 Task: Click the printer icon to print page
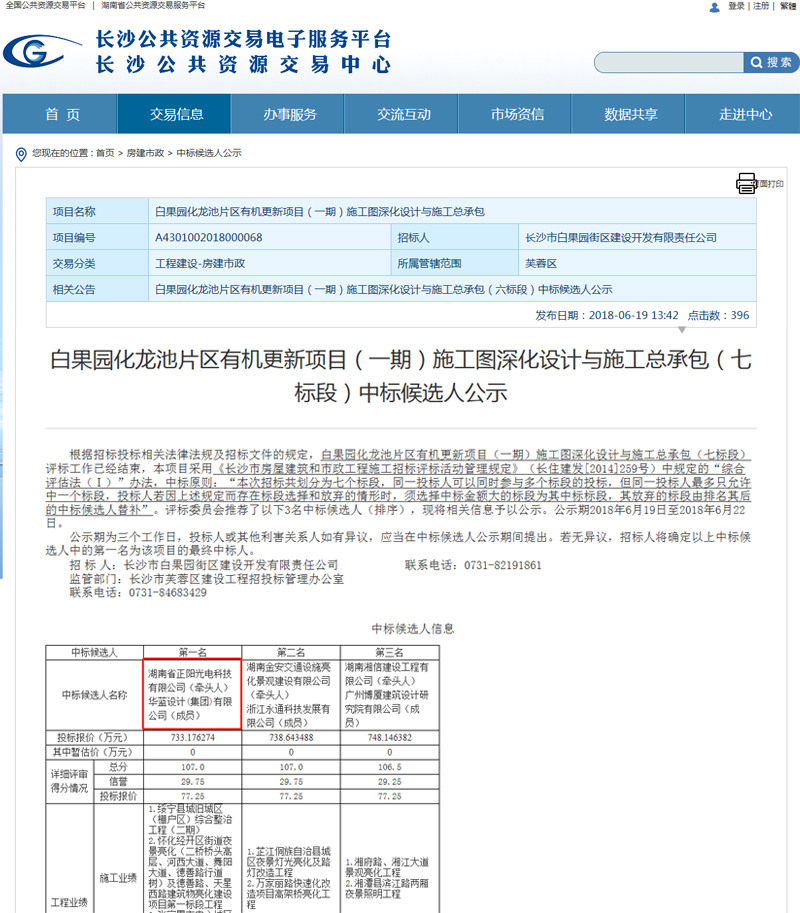pos(746,183)
